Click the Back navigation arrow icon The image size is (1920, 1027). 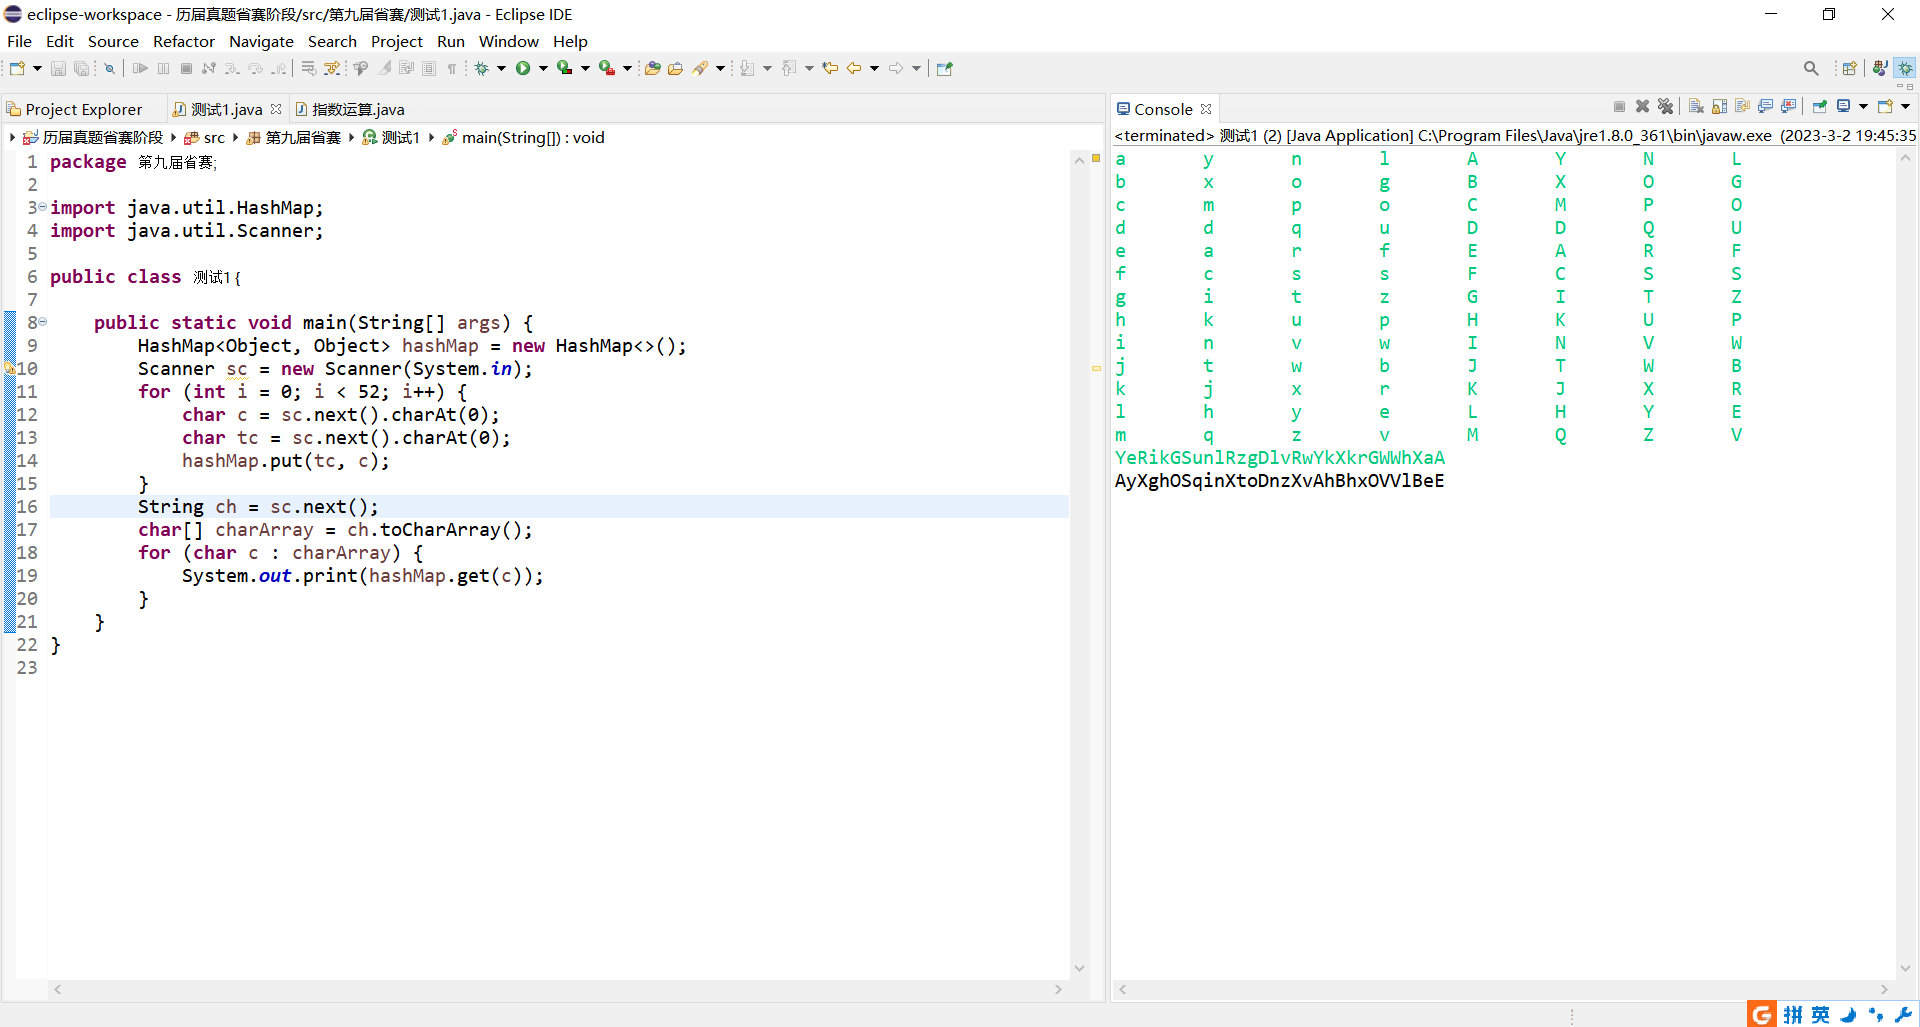[x=854, y=68]
